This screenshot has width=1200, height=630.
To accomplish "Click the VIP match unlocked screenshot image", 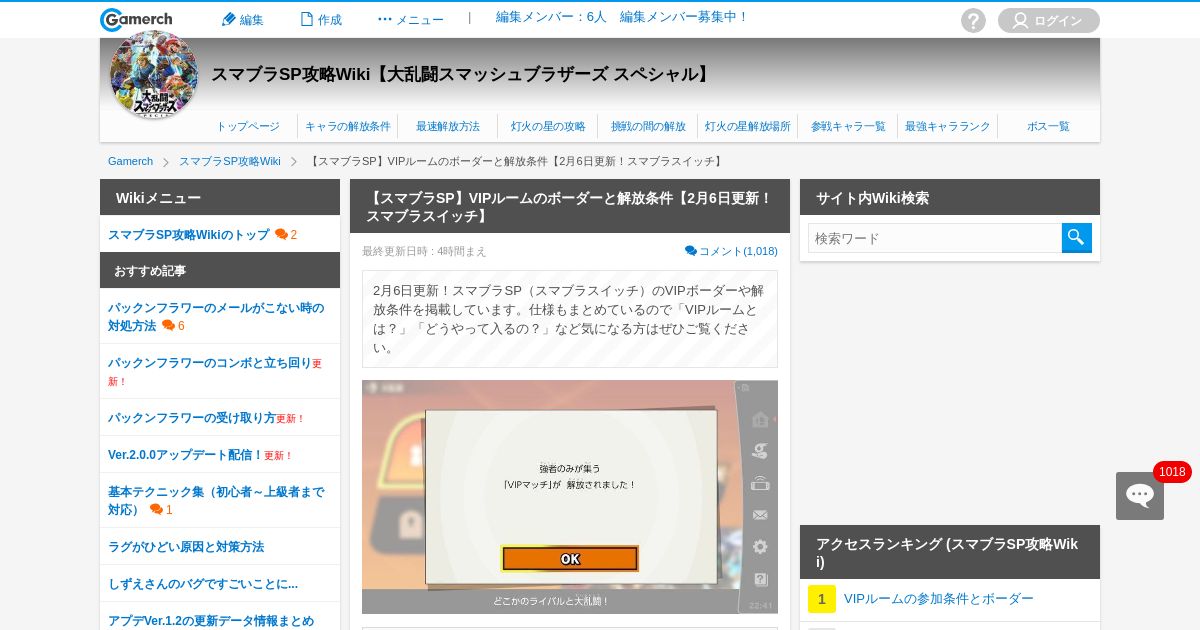I will coord(570,497).
